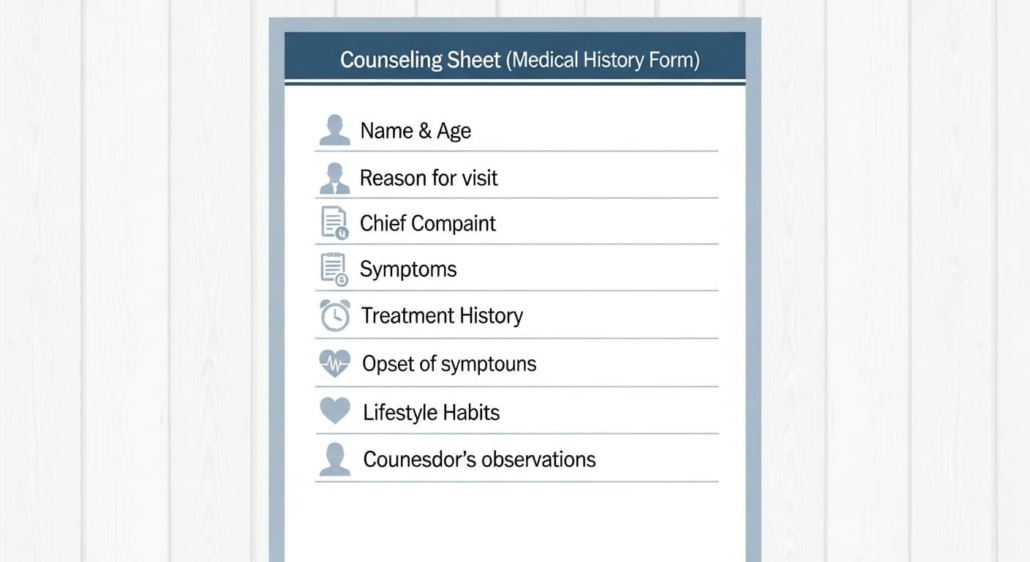Click the 'Symptoms' label text

tap(408, 269)
